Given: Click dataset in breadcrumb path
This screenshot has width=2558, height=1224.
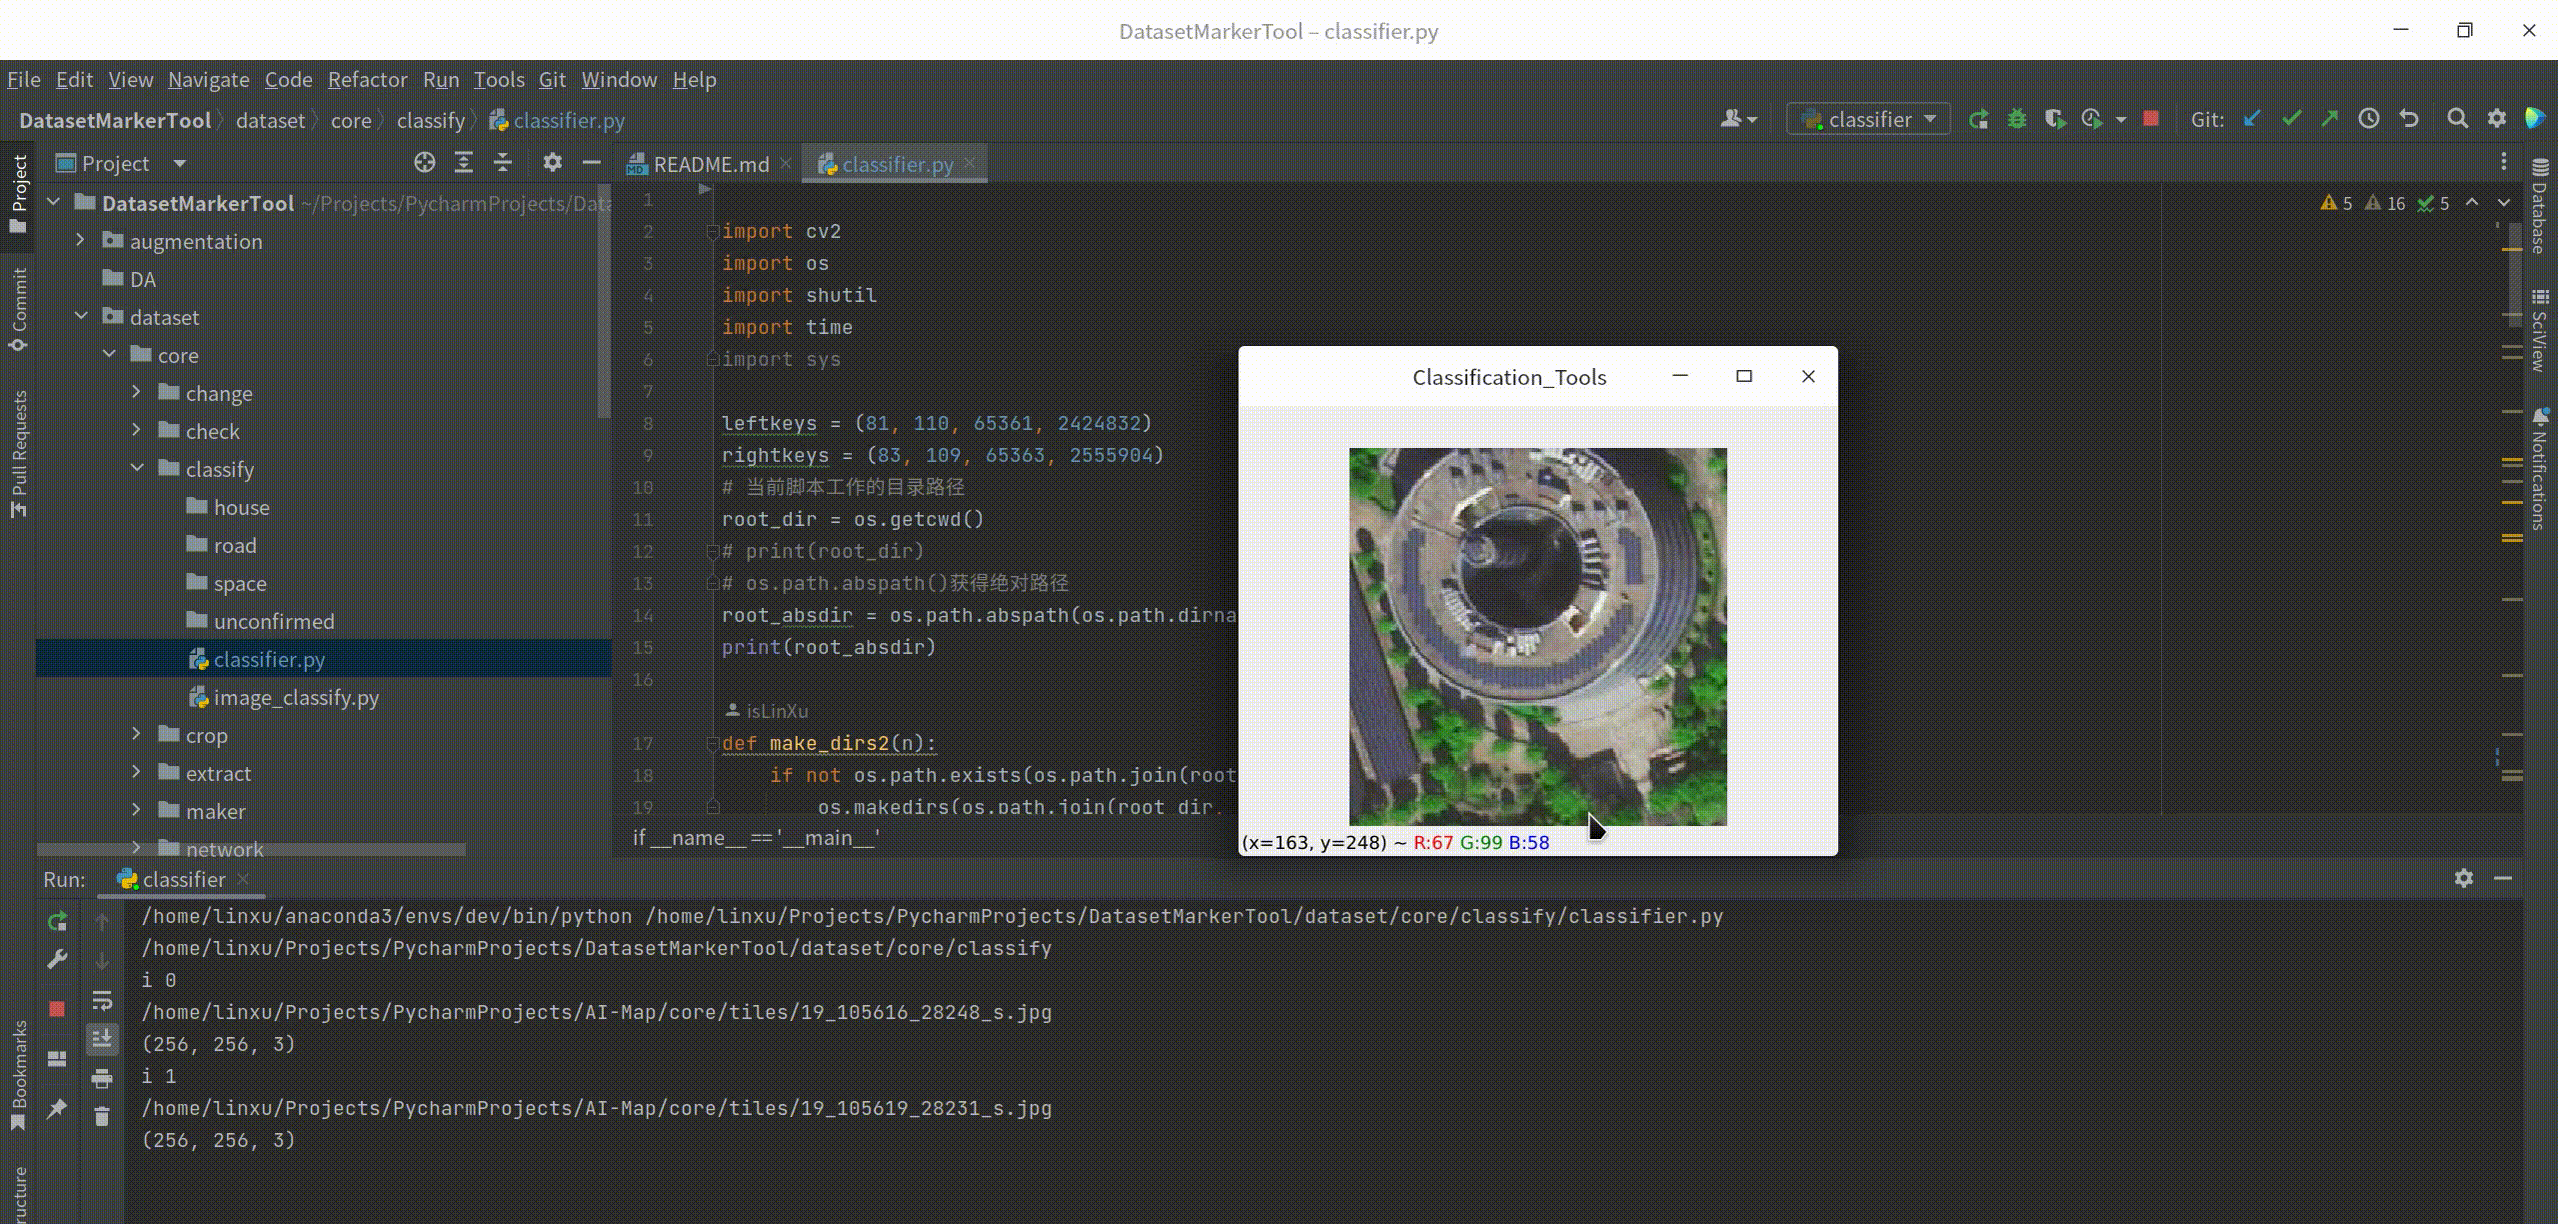Looking at the screenshot, I should pos(270,121).
